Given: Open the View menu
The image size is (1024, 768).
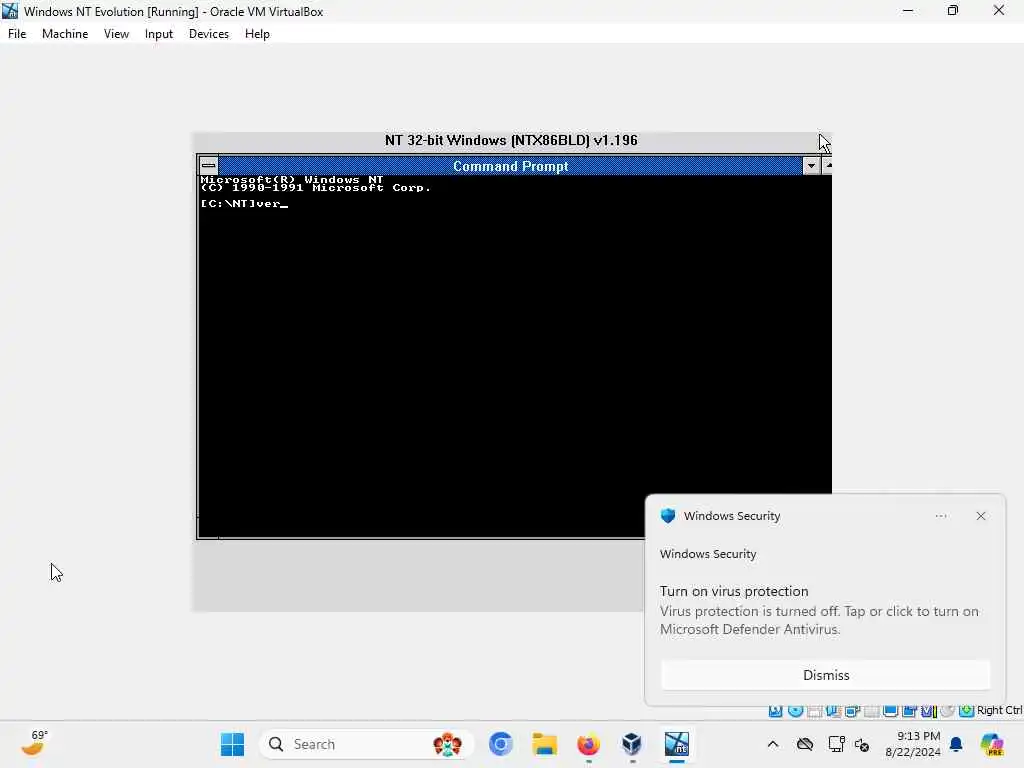Looking at the screenshot, I should [x=116, y=34].
